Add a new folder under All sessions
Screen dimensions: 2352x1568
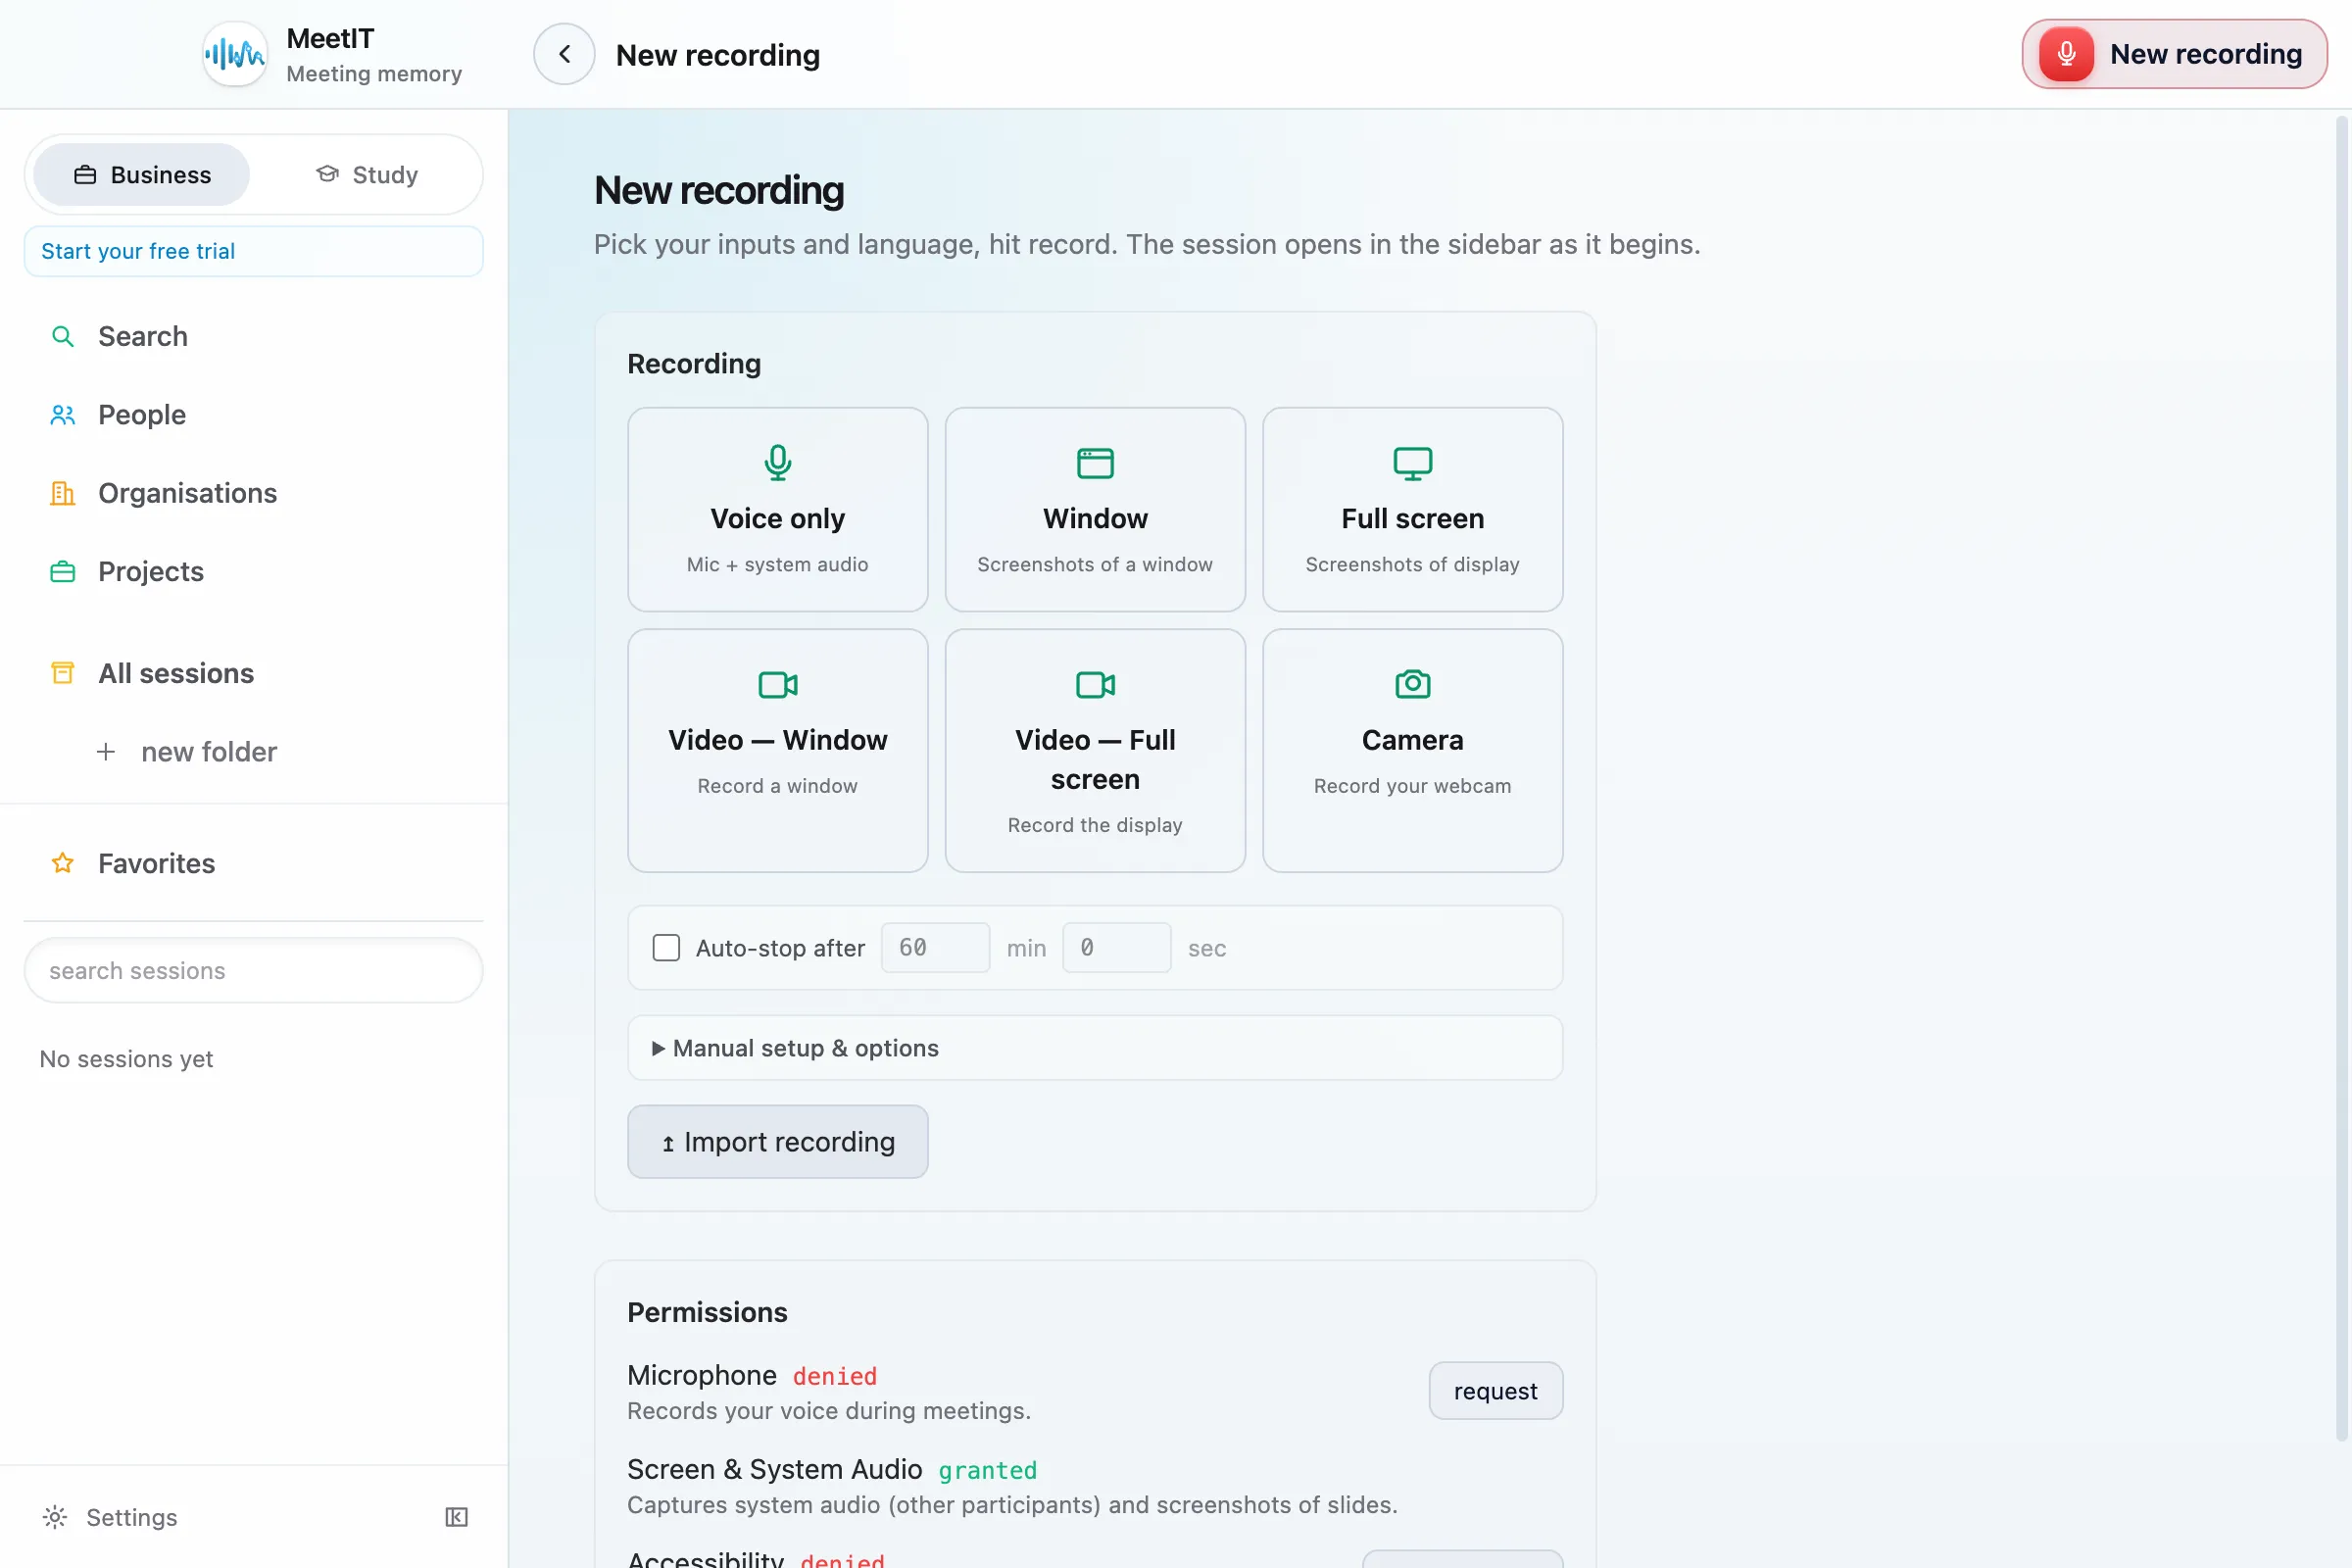[x=186, y=751]
